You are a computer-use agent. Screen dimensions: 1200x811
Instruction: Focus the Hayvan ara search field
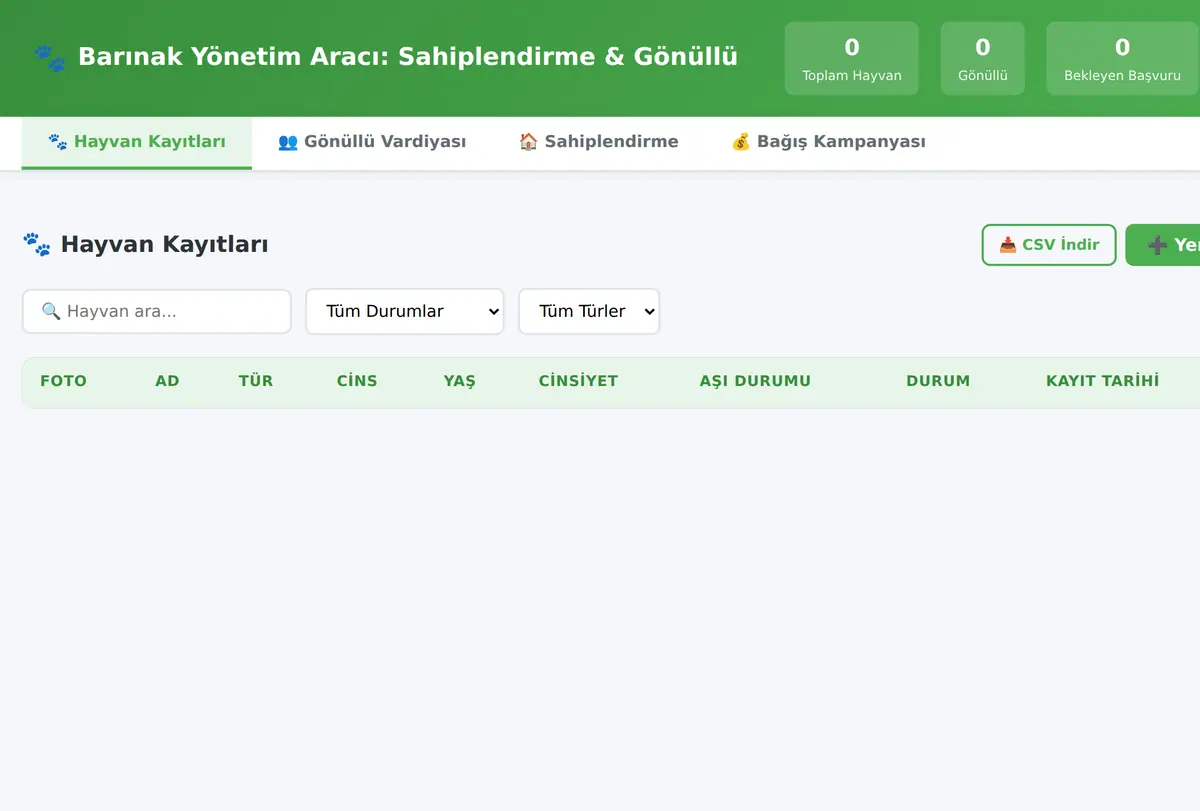(x=157, y=311)
